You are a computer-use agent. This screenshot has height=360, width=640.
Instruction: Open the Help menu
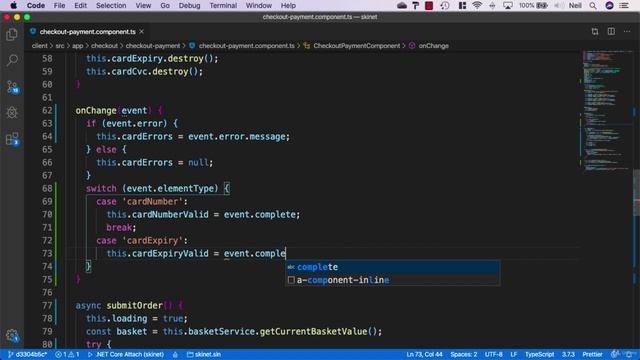288,5
